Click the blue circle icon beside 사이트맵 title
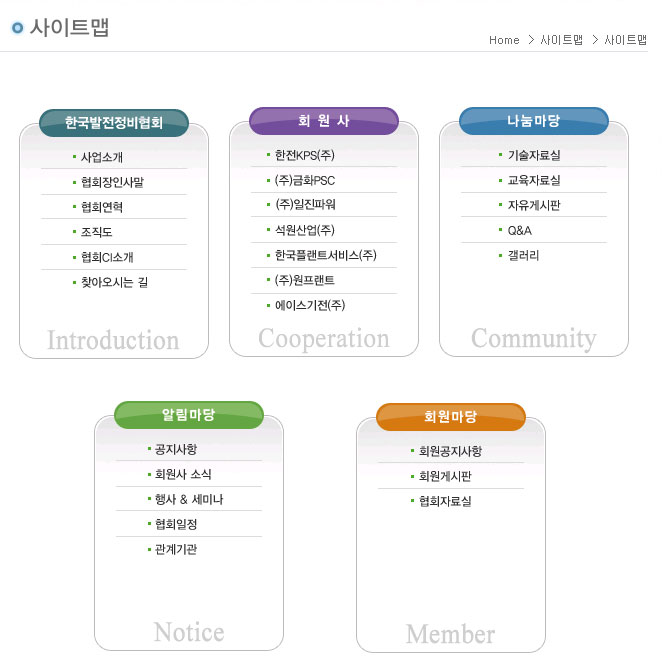 pyautogui.click(x=17, y=28)
